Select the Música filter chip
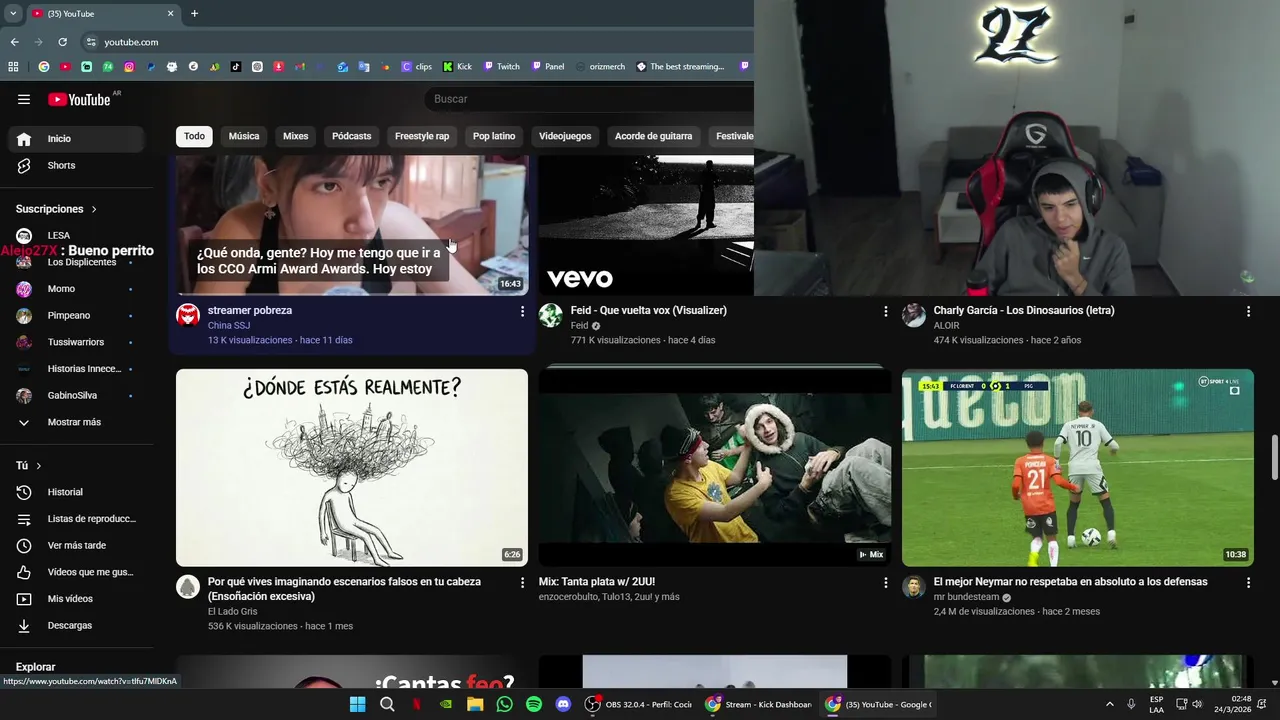The height and width of the screenshot is (720, 1280). pos(244,136)
